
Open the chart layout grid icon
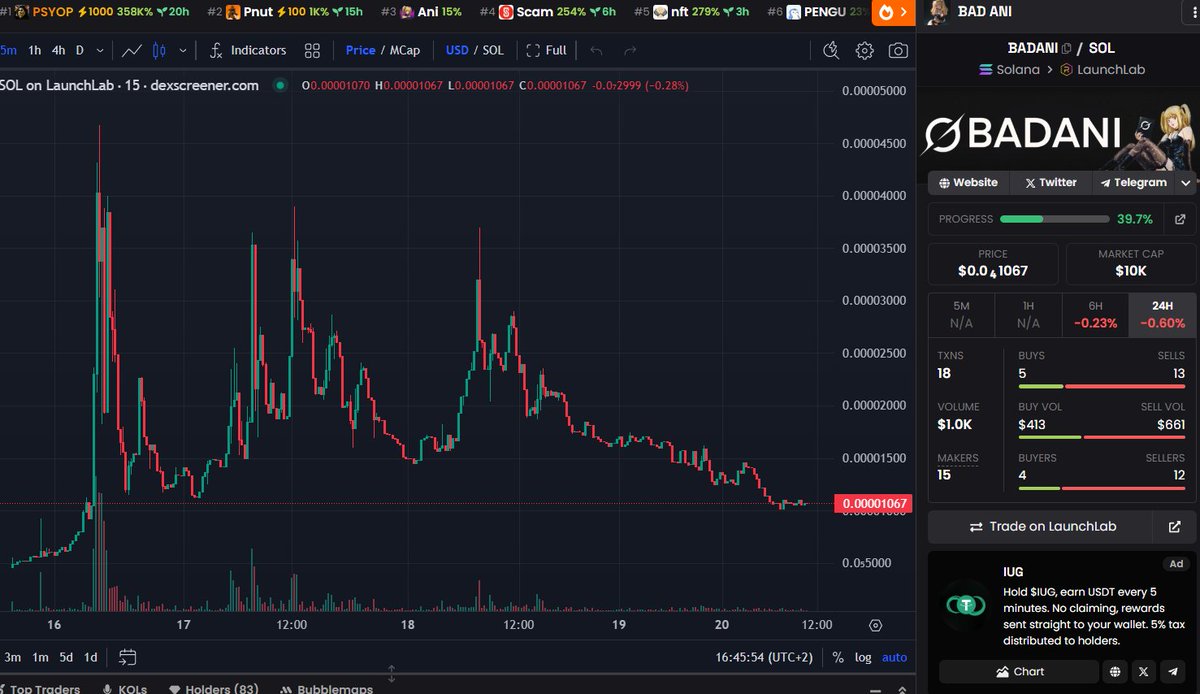313,50
